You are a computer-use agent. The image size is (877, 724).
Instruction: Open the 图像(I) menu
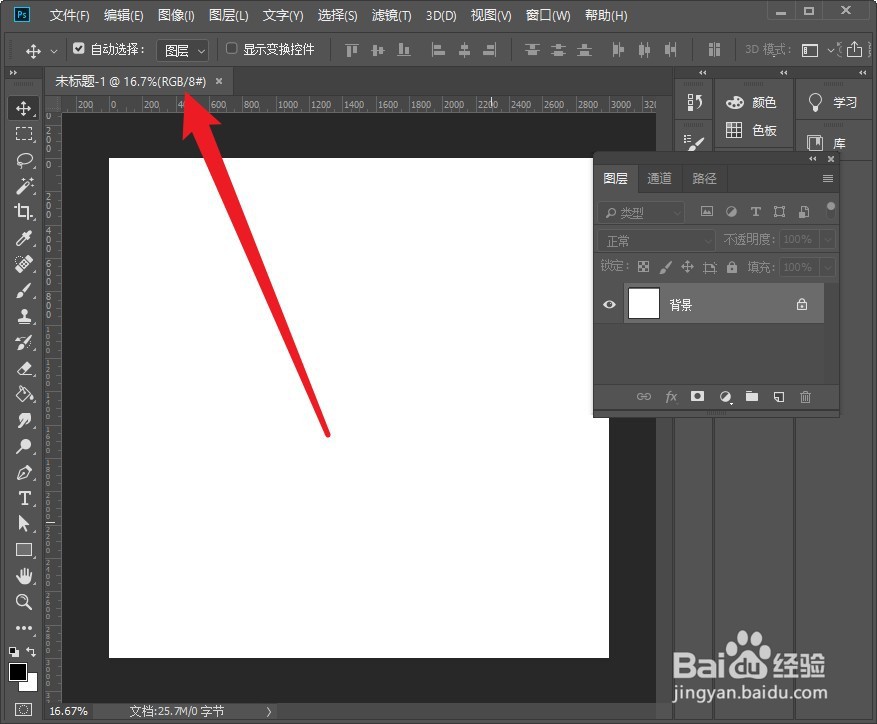176,15
